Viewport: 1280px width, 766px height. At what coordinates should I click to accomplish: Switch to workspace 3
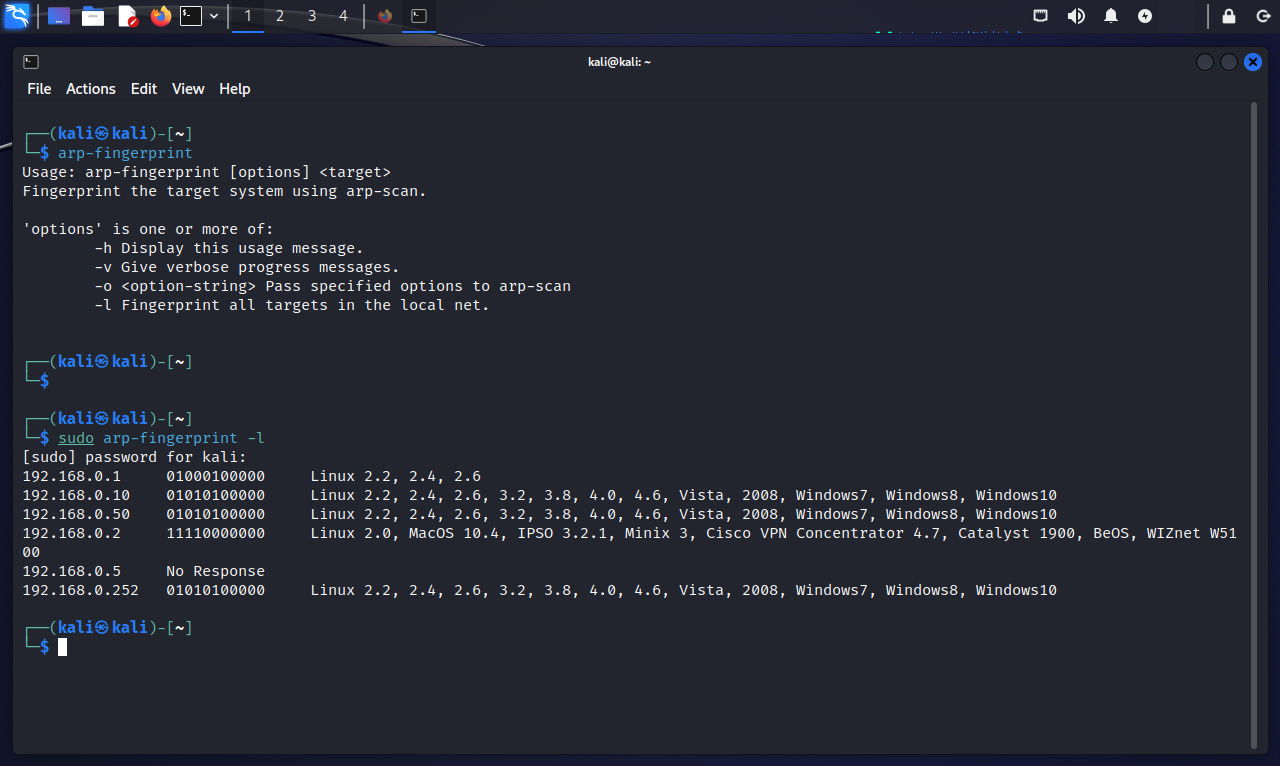tap(312, 16)
